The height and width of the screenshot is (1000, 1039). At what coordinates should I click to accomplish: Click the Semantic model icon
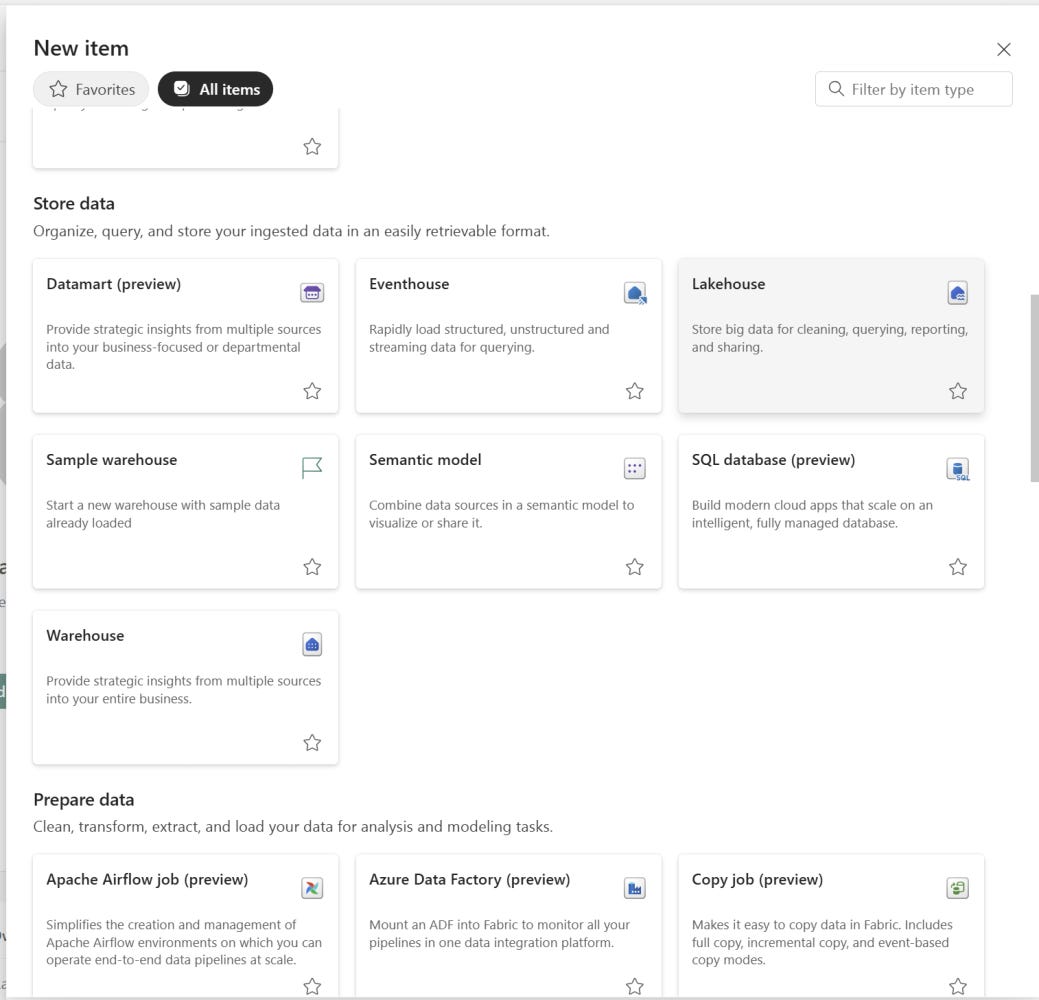[635, 469]
